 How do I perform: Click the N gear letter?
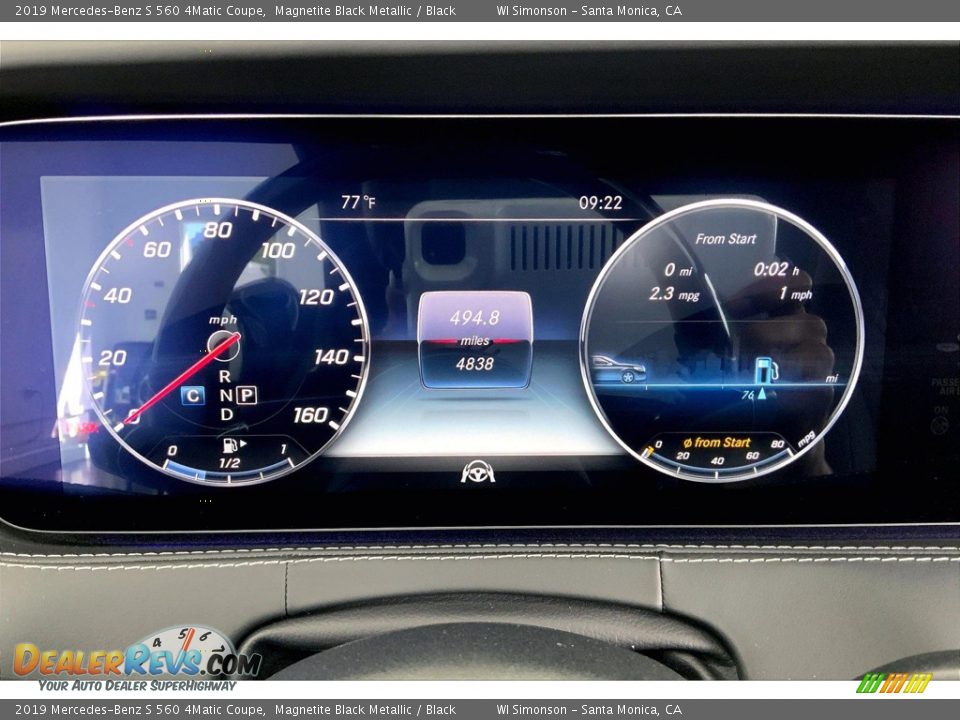pos(227,396)
